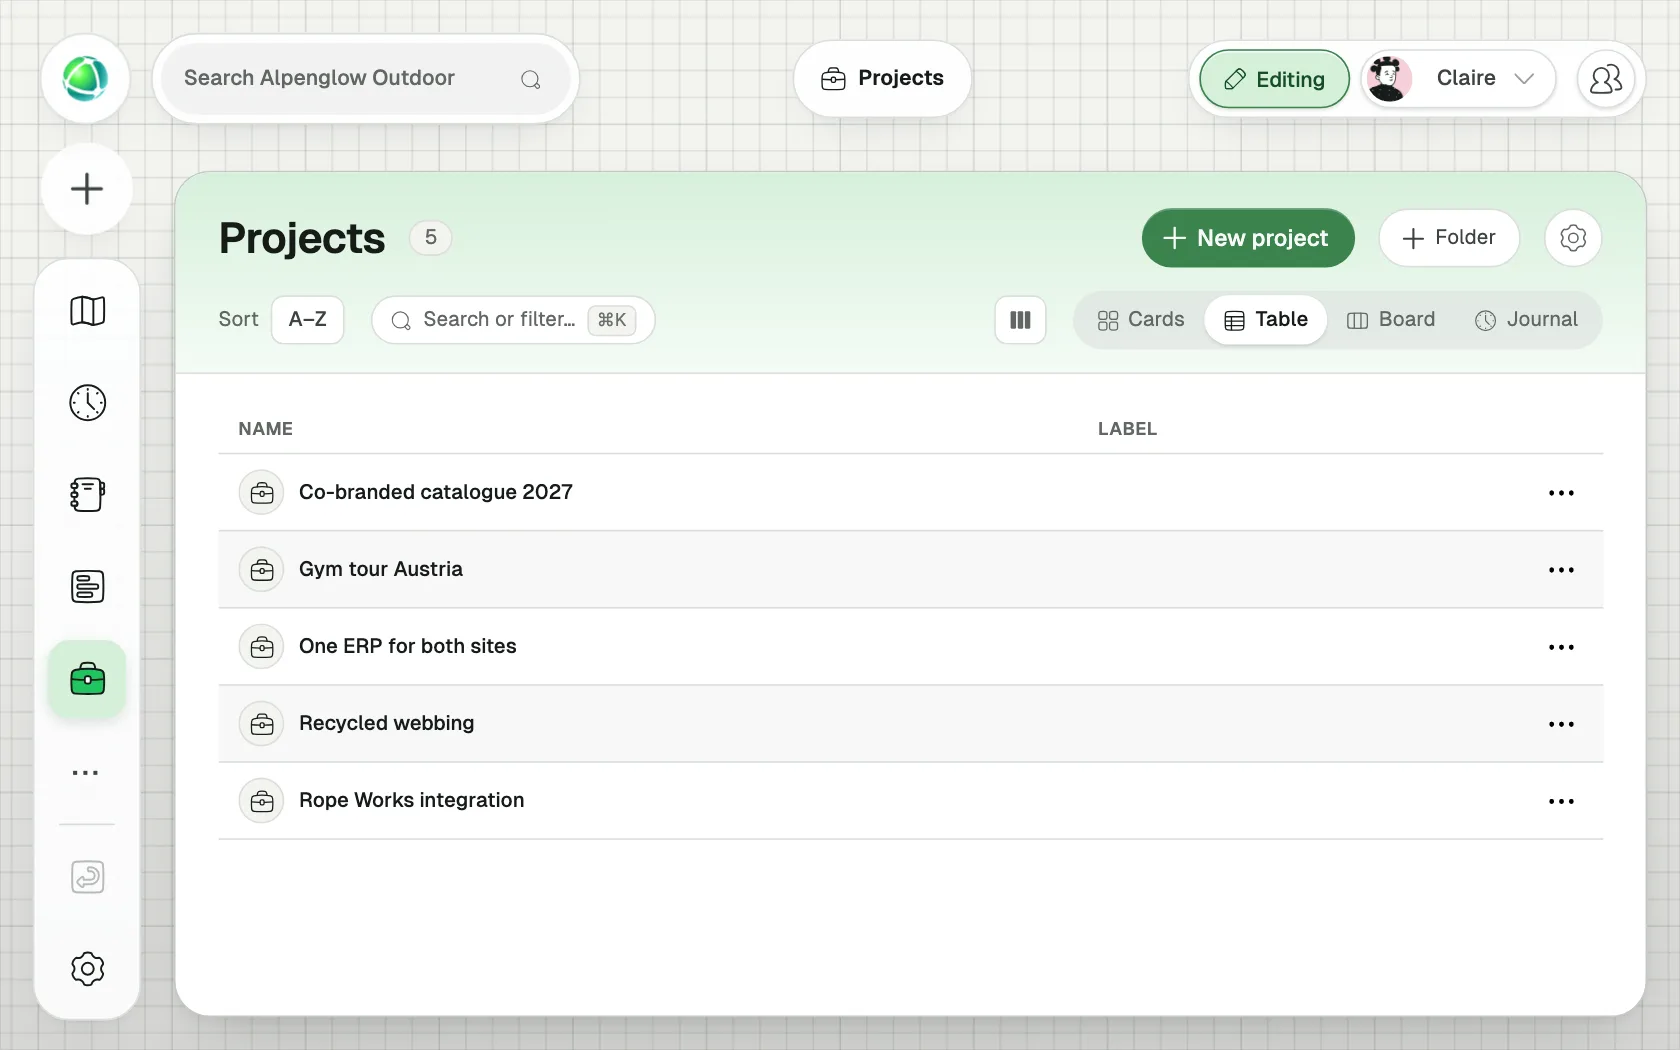Click the Projects breadcrumb pill at top
This screenshot has height=1050, width=1680.
pos(882,79)
